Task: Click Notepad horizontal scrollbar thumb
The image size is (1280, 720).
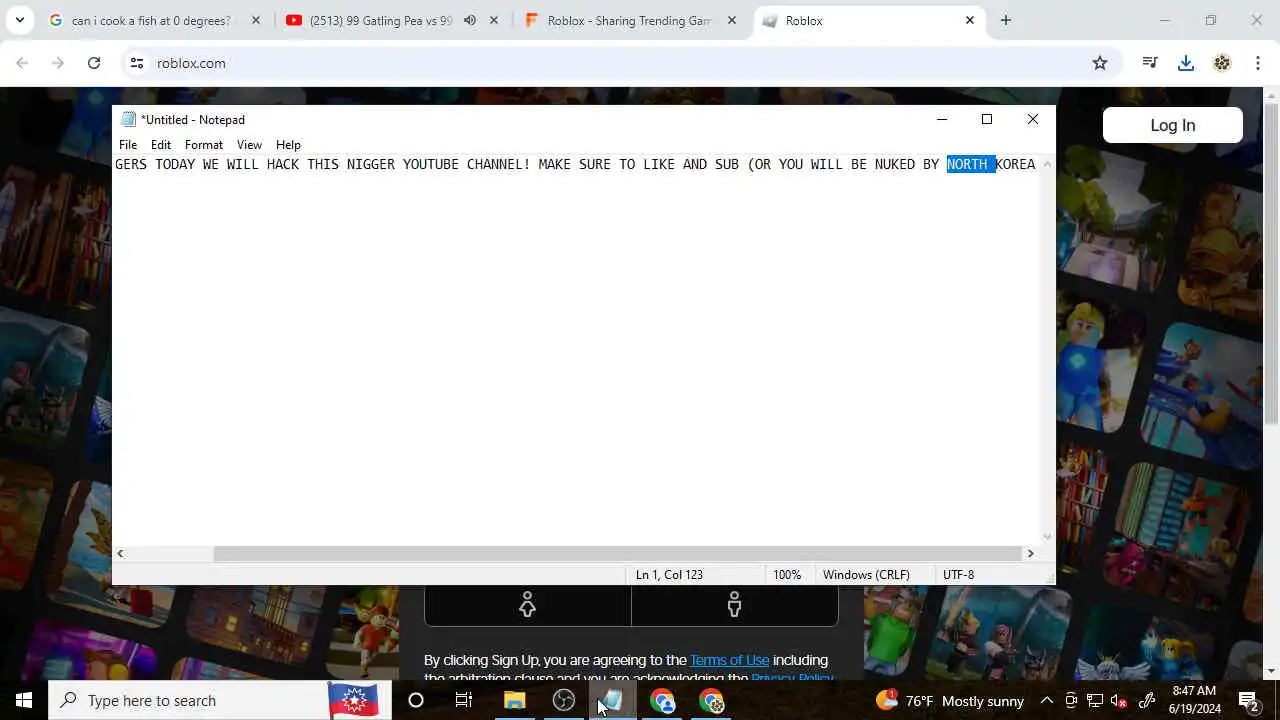Action: coord(617,553)
